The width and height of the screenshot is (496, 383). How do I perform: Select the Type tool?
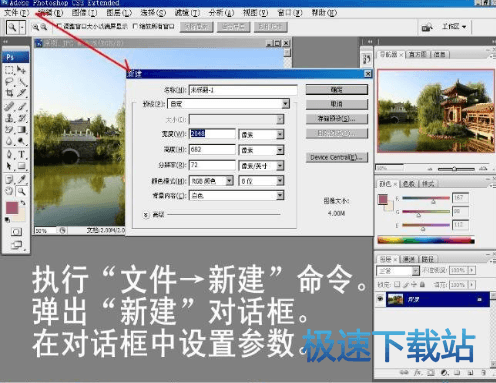pos(22,154)
